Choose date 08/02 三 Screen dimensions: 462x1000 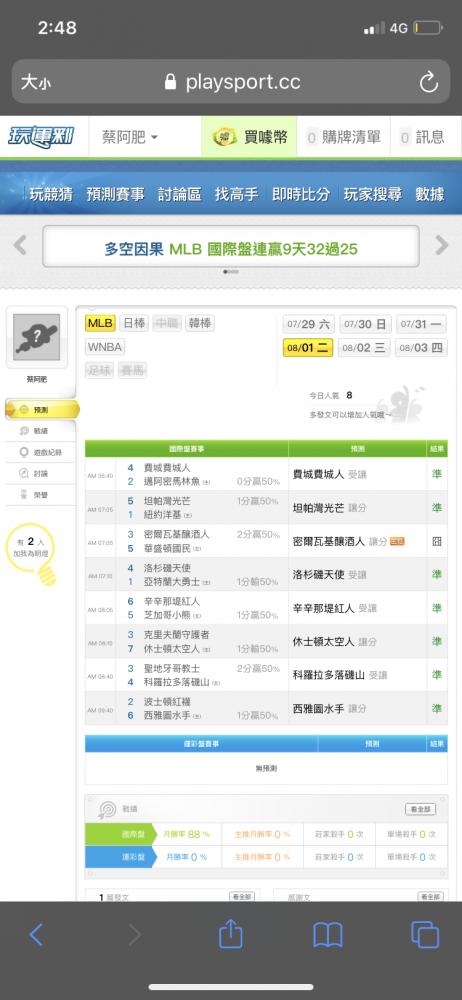click(364, 348)
